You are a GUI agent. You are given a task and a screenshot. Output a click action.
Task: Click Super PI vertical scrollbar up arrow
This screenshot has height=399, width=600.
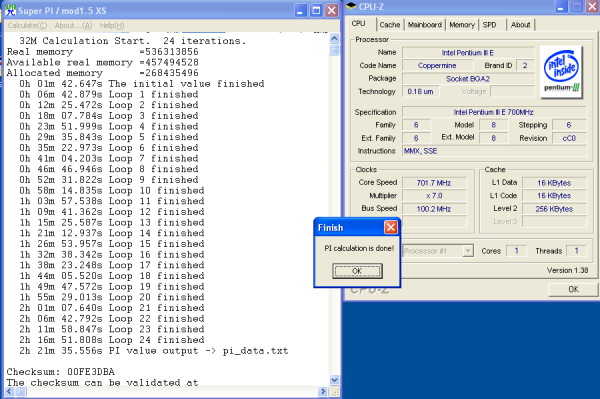(x=334, y=38)
